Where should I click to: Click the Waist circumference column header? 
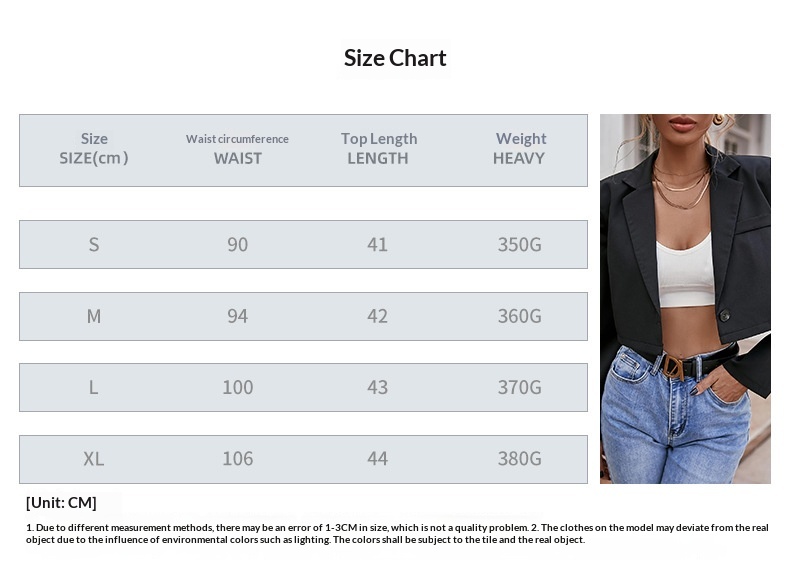click(x=237, y=149)
